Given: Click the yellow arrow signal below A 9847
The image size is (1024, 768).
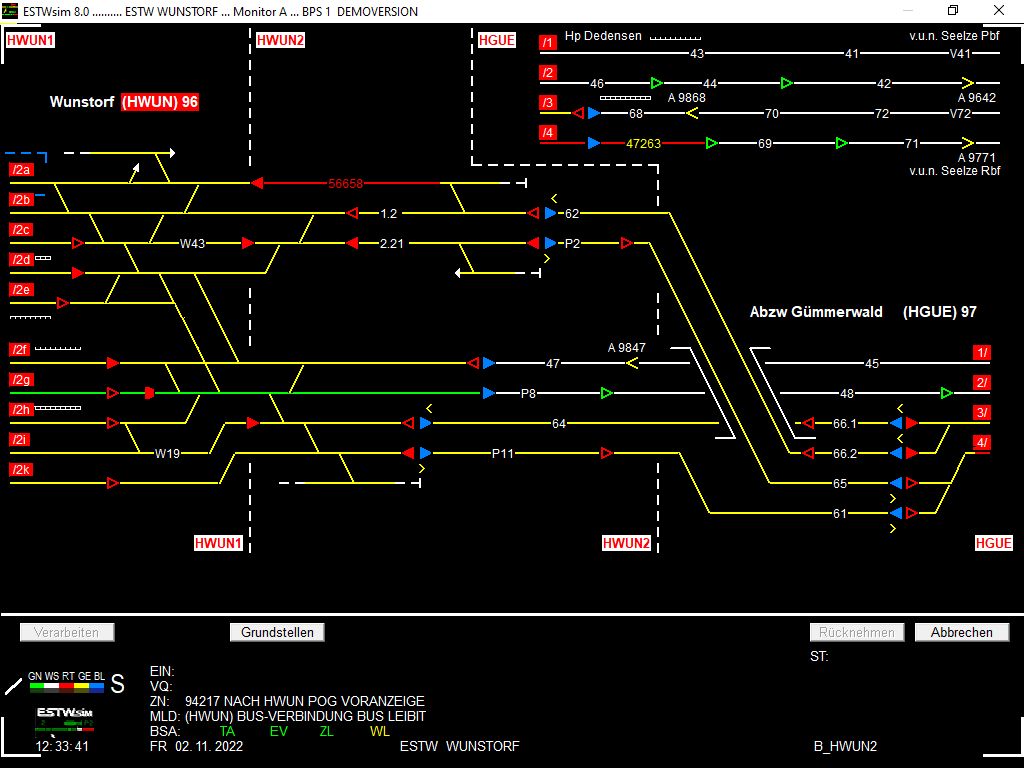Looking at the screenshot, I should [632, 363].
